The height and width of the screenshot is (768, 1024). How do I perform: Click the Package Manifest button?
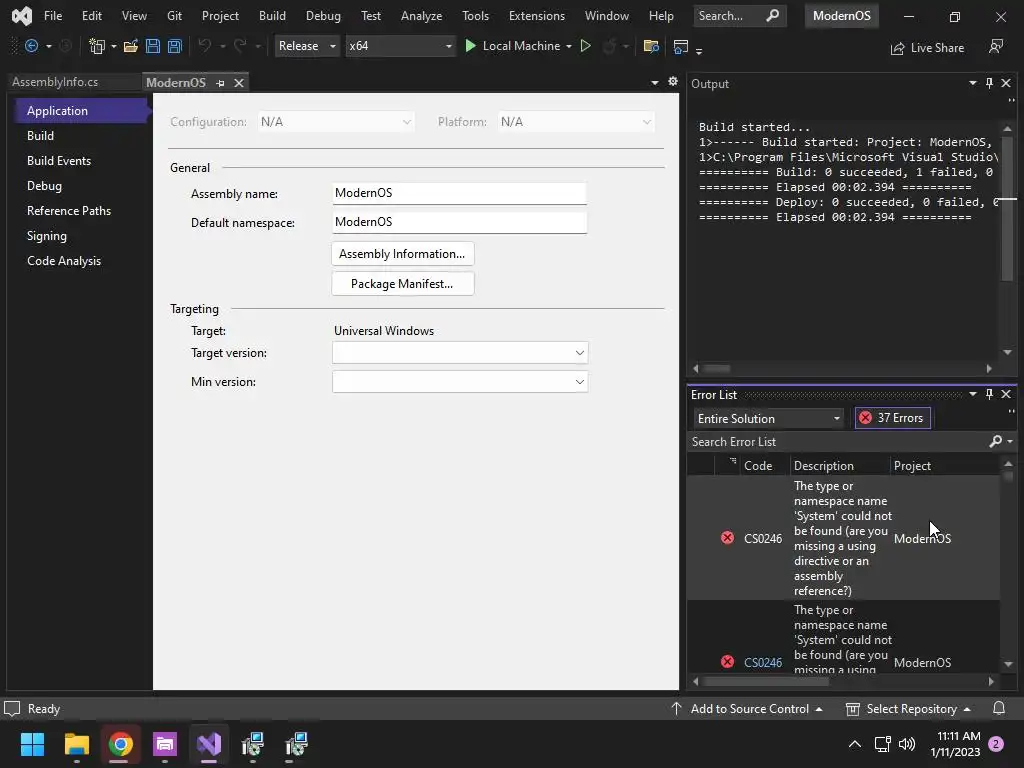coord(402,283)
